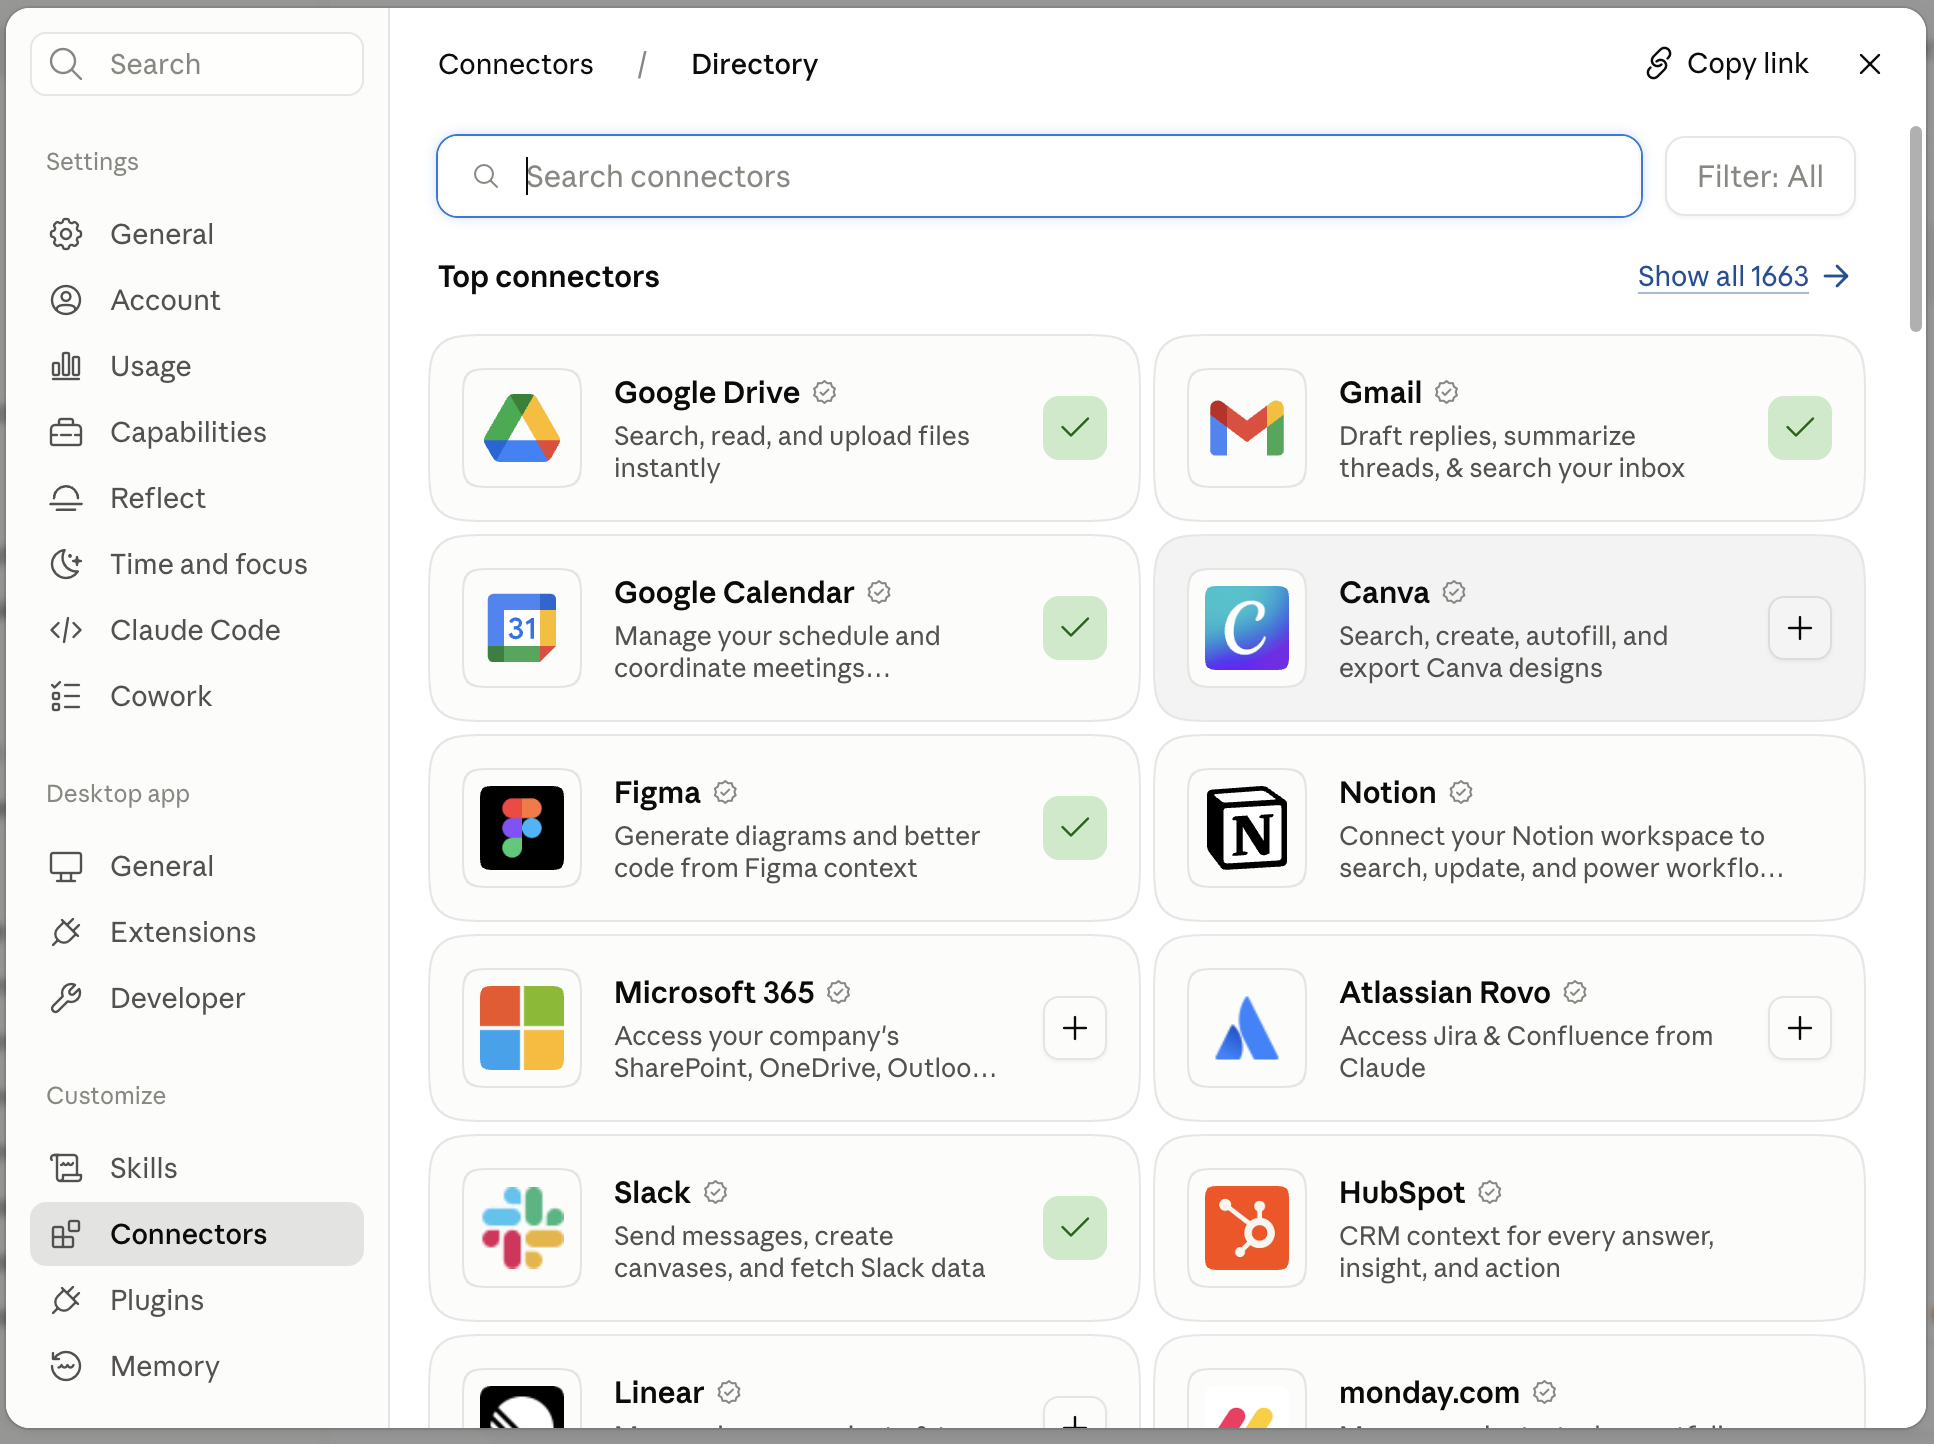This screenshot has width=1934, height=1444.
Task: Open the Skills page
Action: 197,1168
